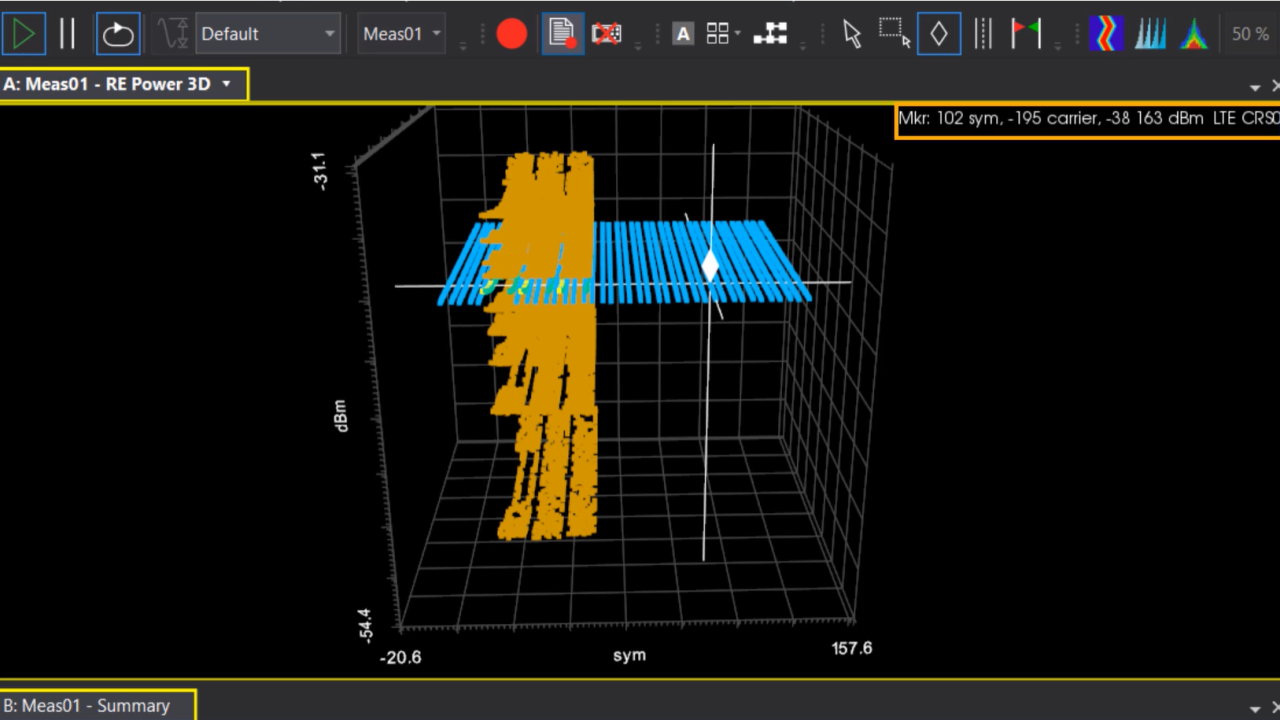The width and height of the screenshot is (1280, 720).
Task: Select the diamond marker tool
Action: [x=938, y=33]
